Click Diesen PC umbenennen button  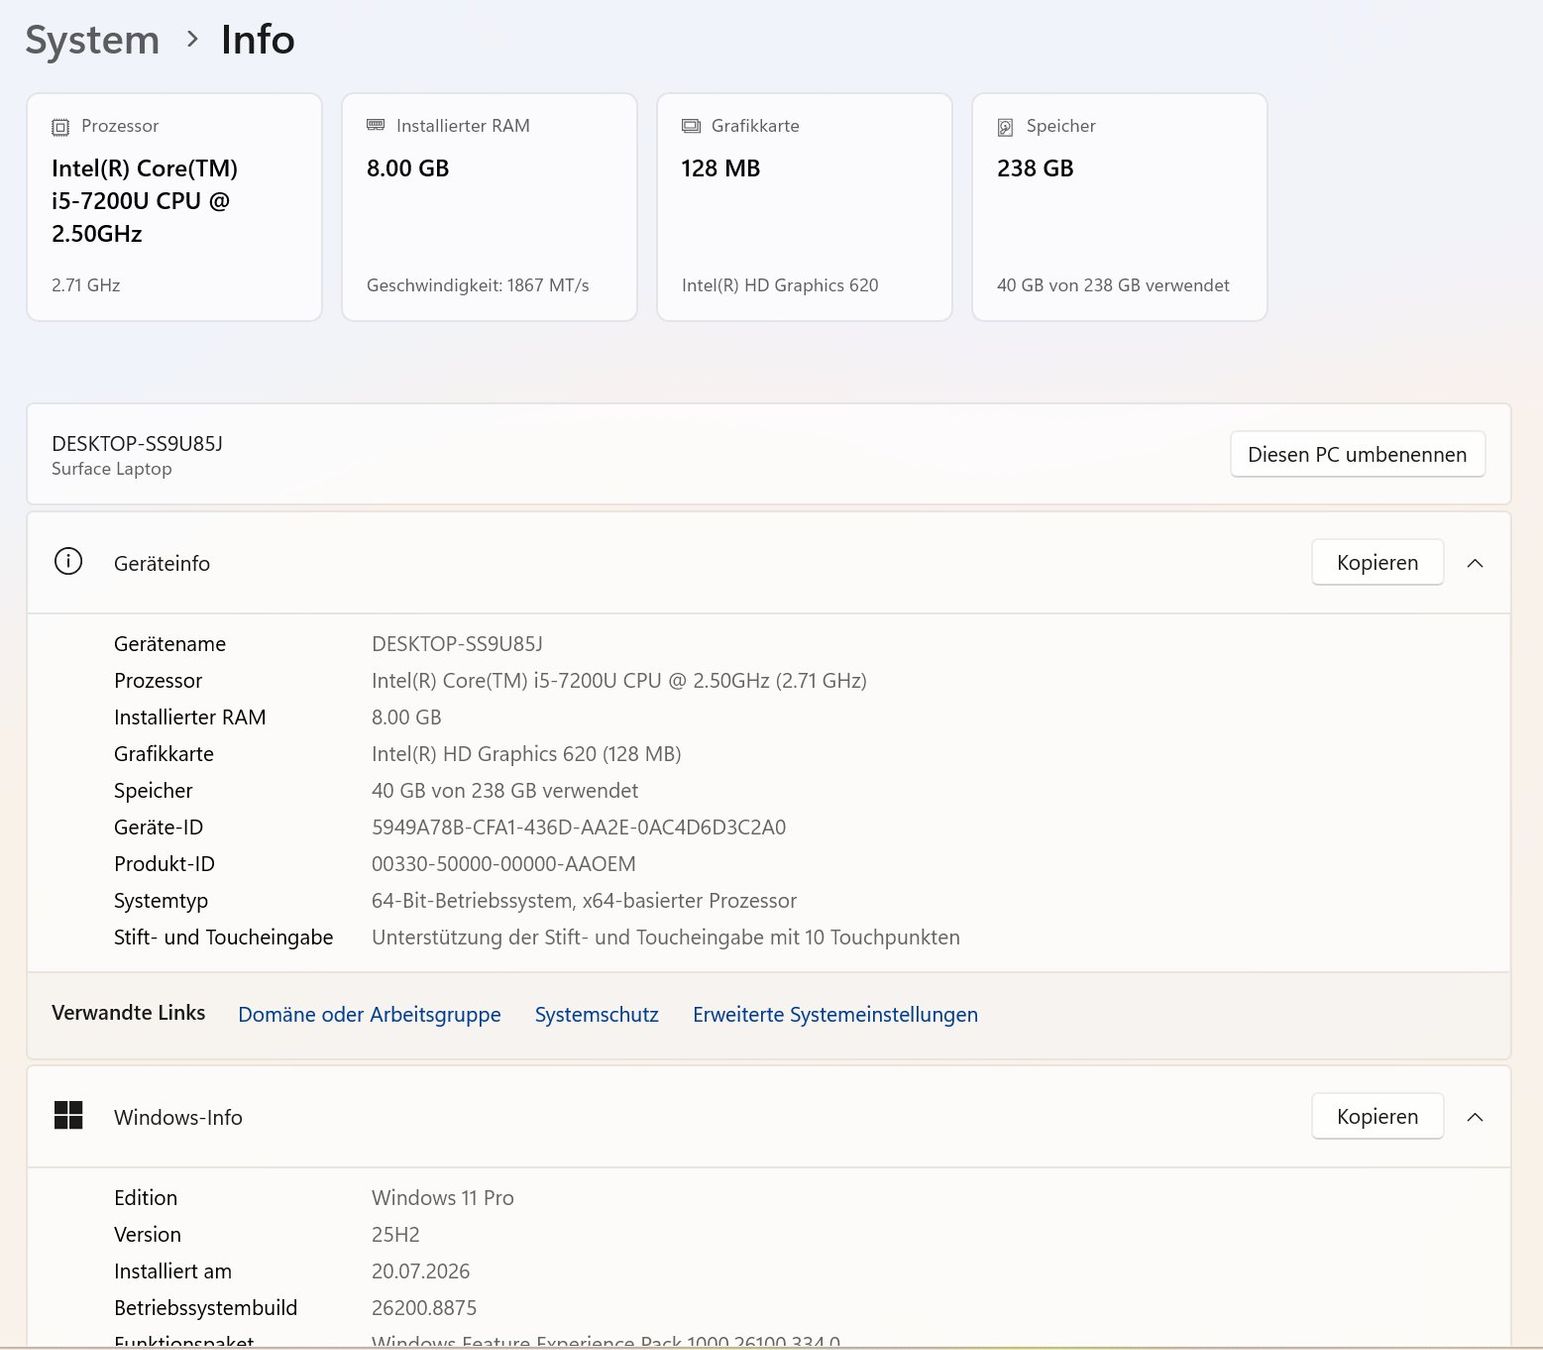1357,454
